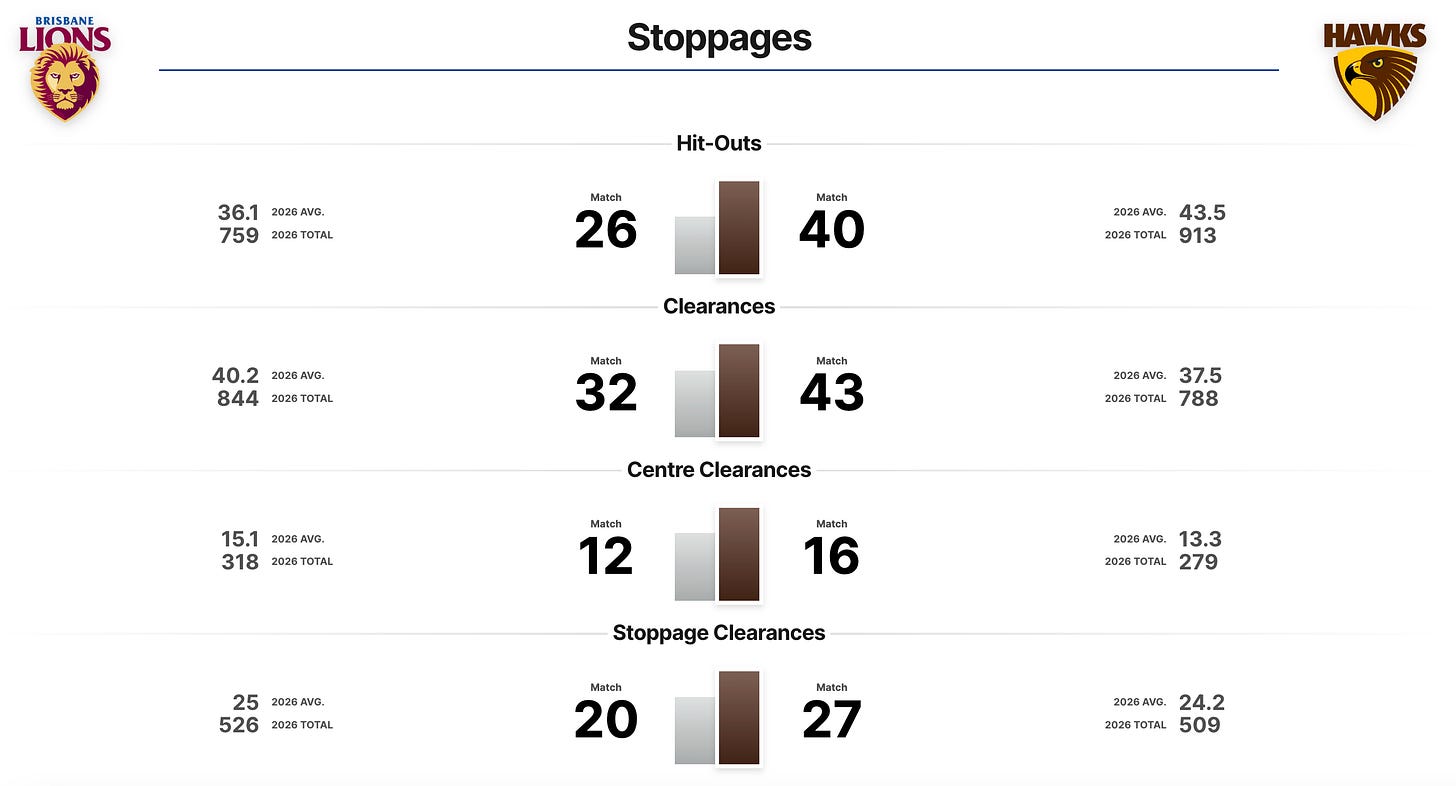Click the Hawks team logo

pos(1375,71)
